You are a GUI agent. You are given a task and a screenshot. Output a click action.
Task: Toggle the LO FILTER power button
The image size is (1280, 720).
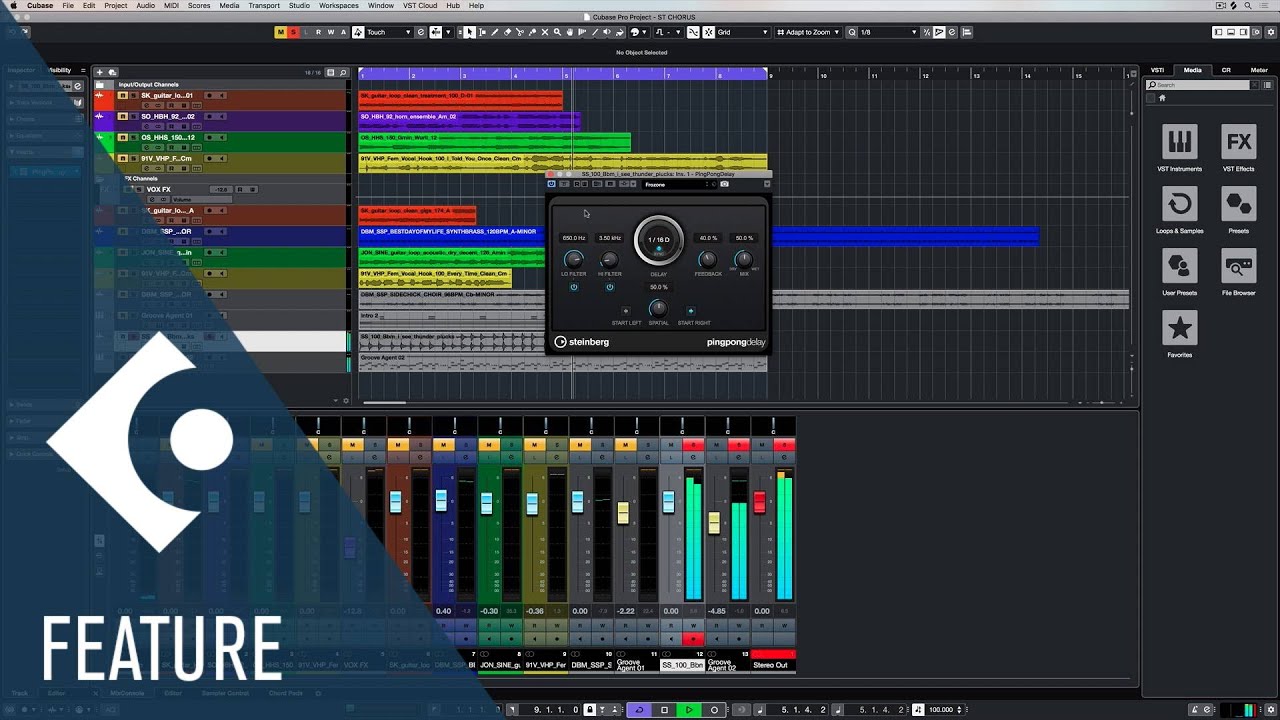pyautogui.click(x=574, y=287)
